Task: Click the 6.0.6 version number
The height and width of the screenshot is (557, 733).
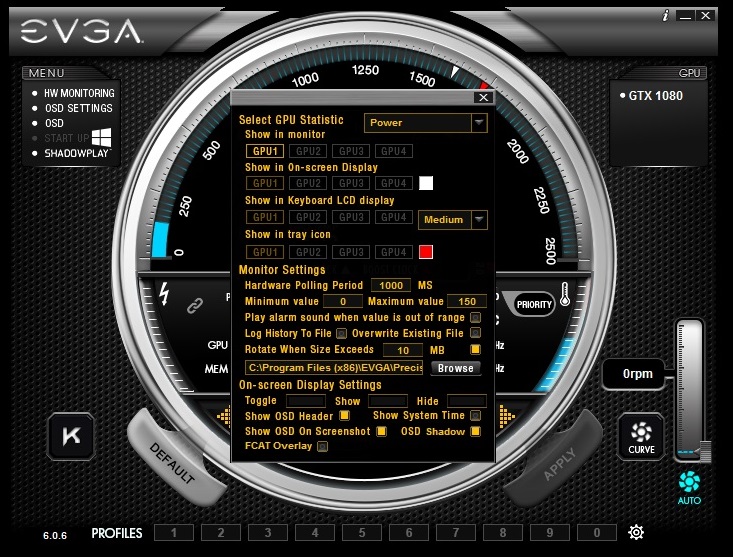Action: pyautogui.click(x=55, y=536)
